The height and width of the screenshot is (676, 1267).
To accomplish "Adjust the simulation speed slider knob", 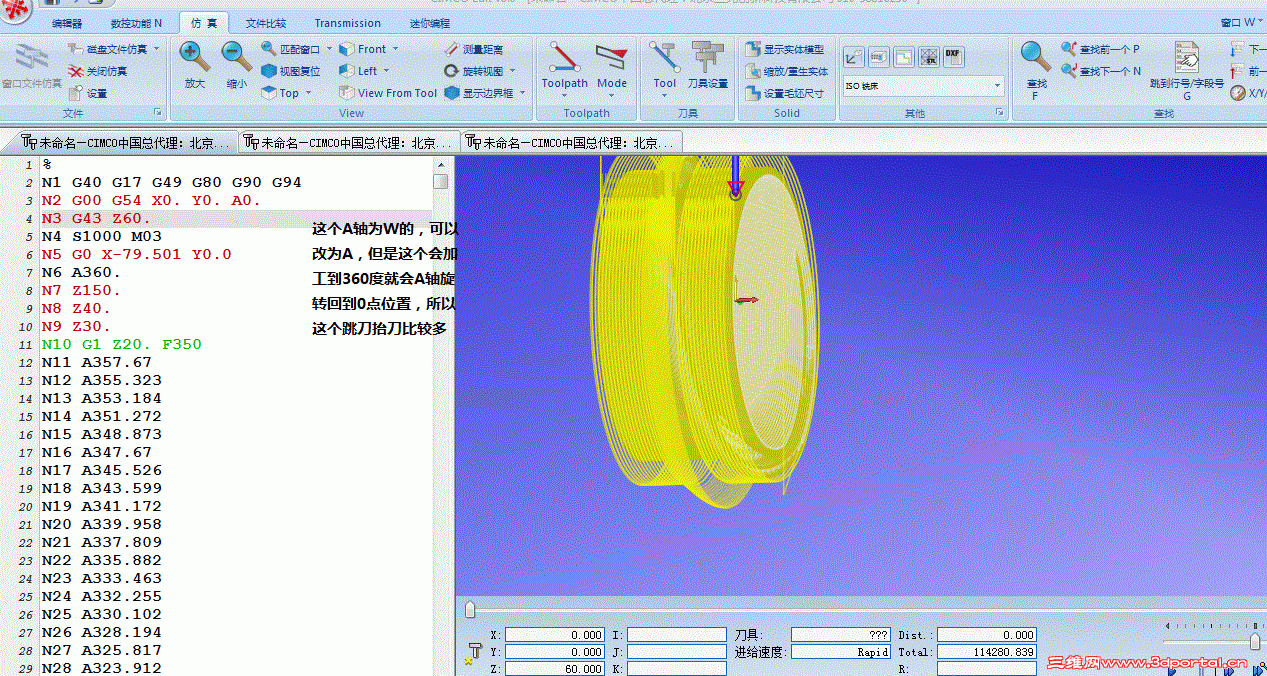I will click(x=1255, y=641).
